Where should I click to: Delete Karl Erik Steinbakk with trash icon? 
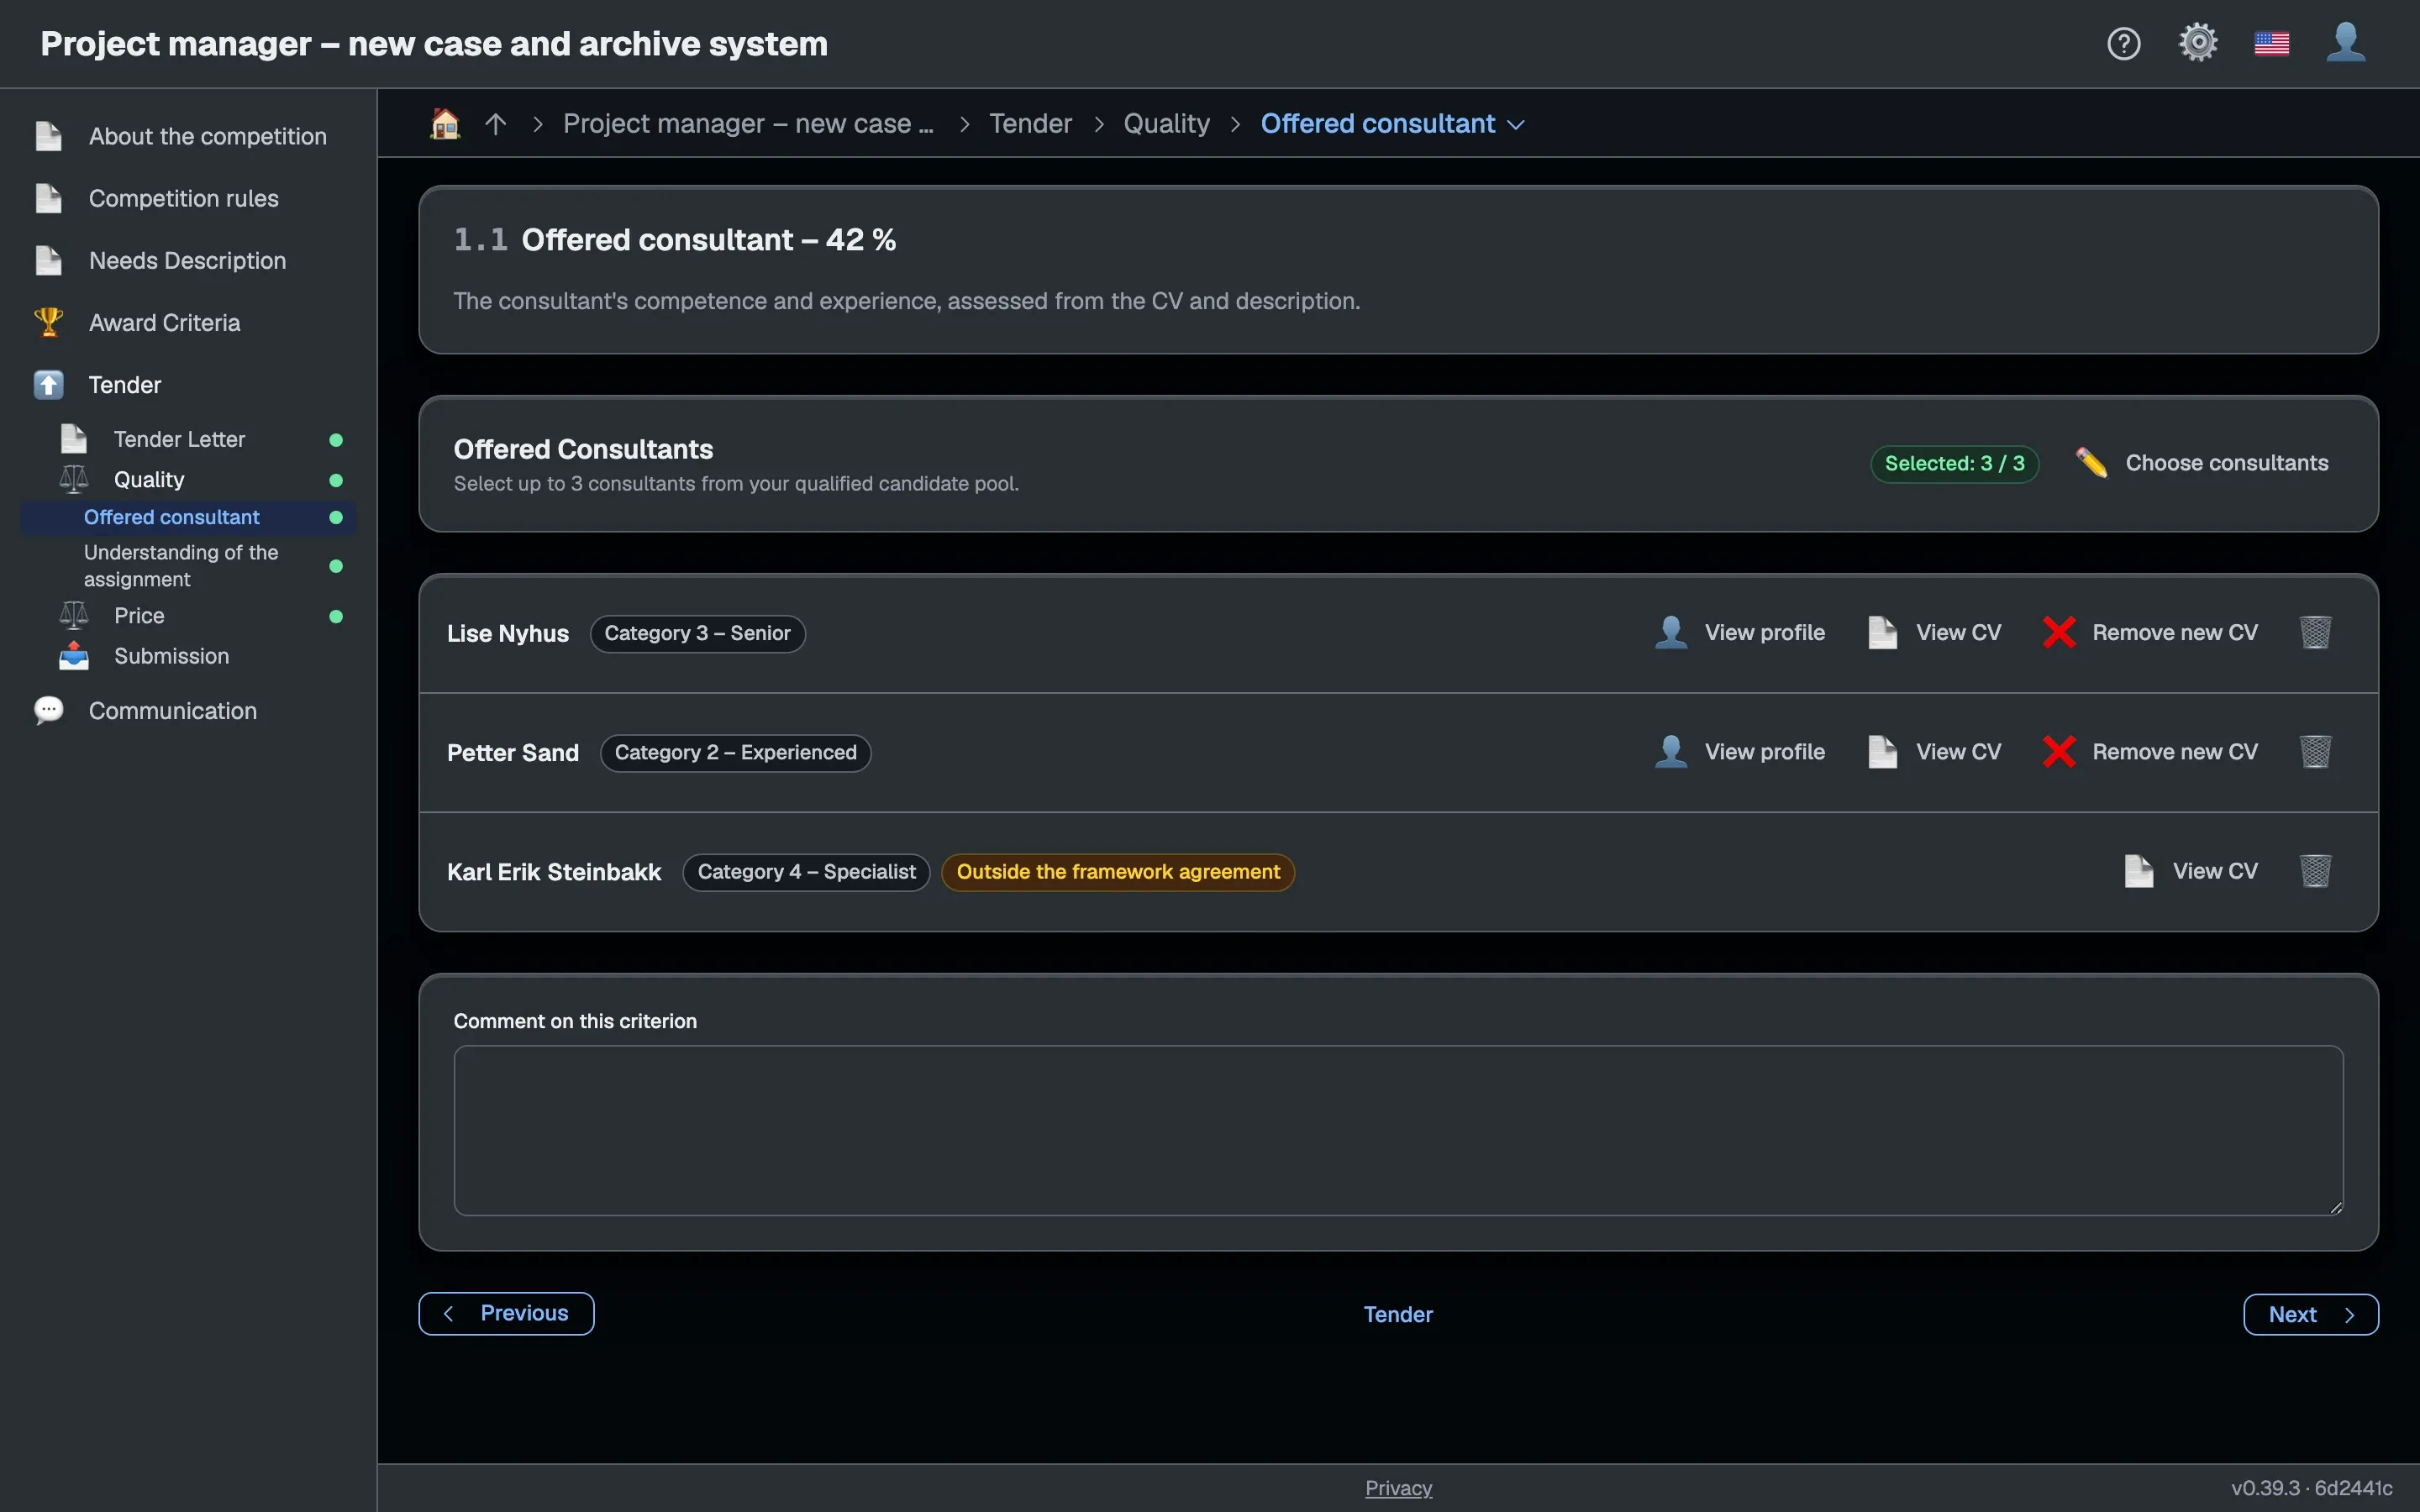tap(2315, 871)
